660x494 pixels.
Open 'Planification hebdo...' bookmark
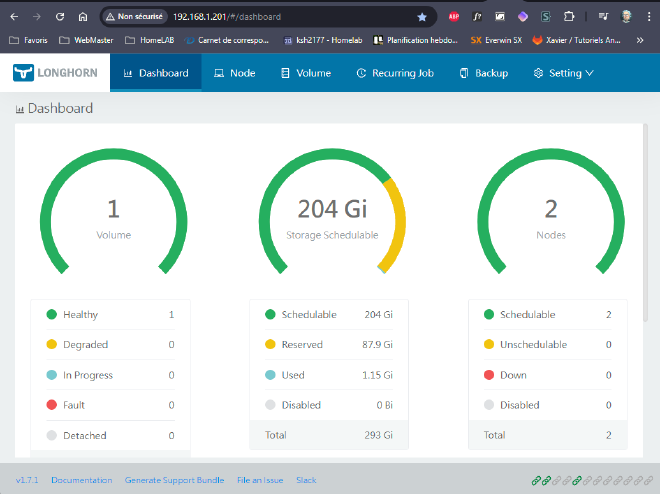[416, 40]
